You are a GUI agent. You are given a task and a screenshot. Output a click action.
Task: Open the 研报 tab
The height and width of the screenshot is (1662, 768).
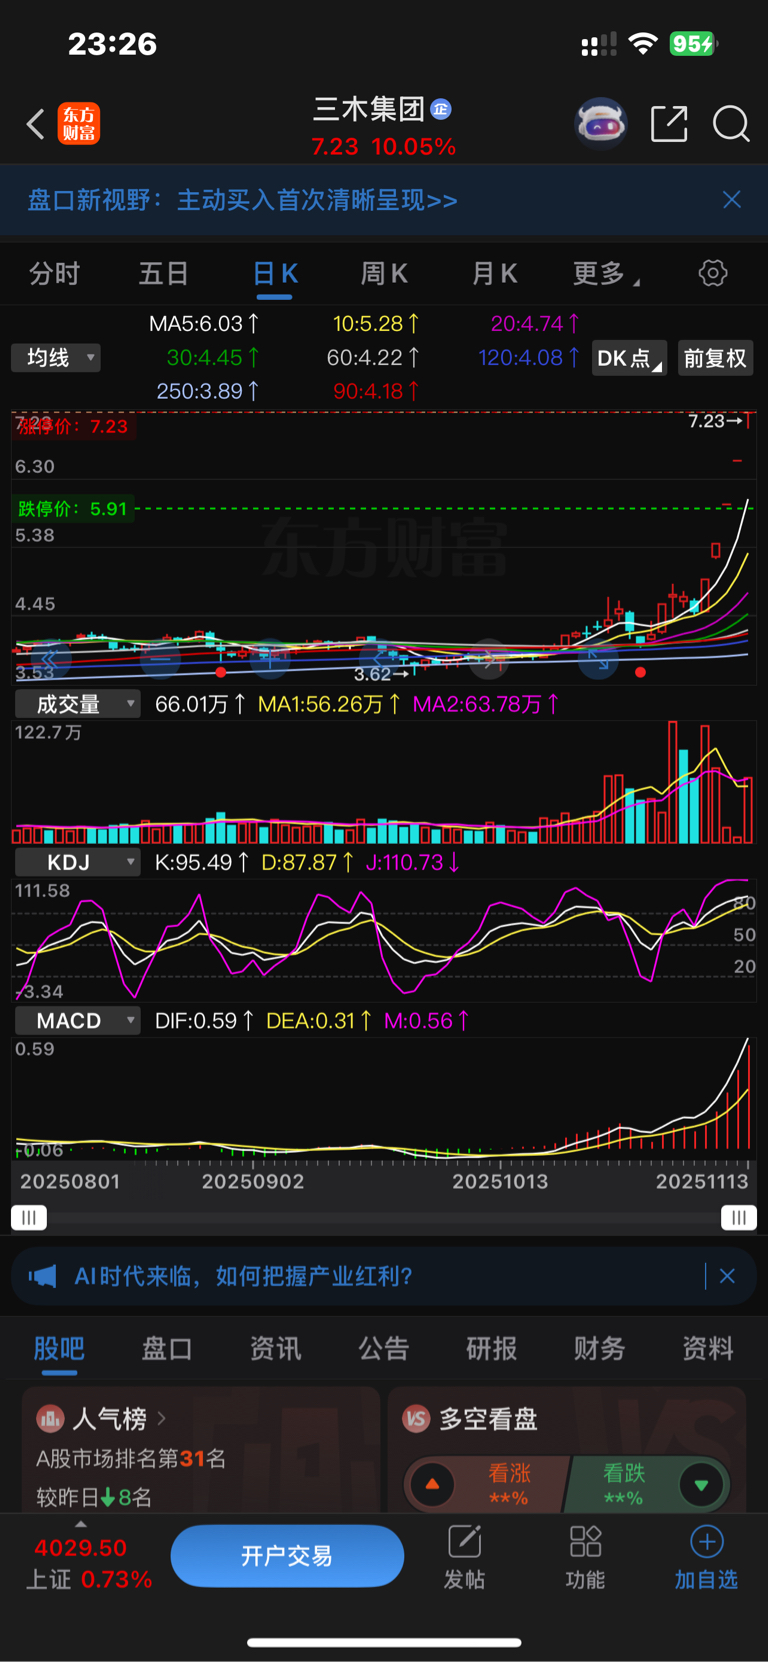[x=492, y=1349]
